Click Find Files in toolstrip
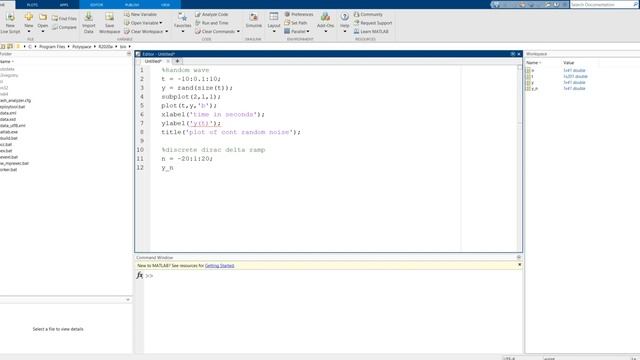 click(64, 18)
